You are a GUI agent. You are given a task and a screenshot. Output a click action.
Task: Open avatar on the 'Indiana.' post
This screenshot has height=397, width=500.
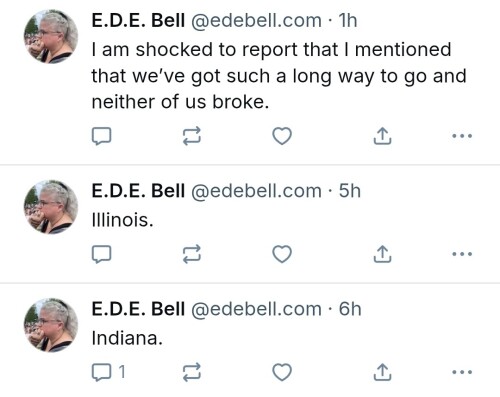[x=51, y=325]
